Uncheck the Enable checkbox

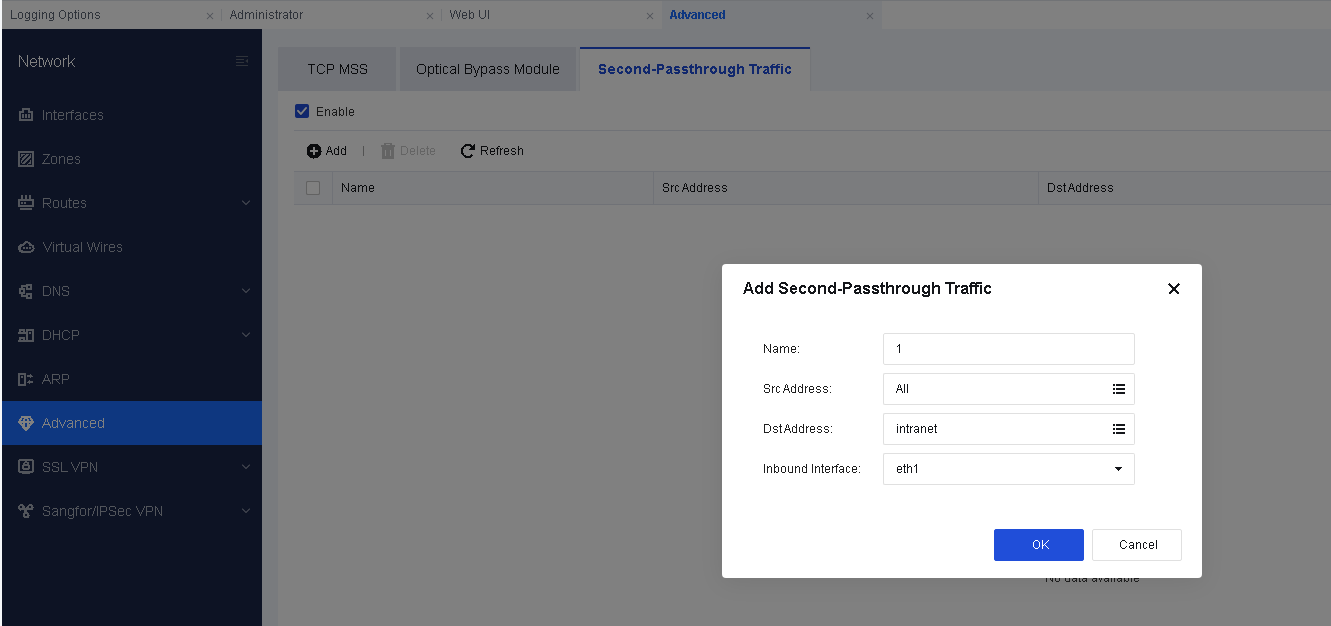tap(303, 111)
